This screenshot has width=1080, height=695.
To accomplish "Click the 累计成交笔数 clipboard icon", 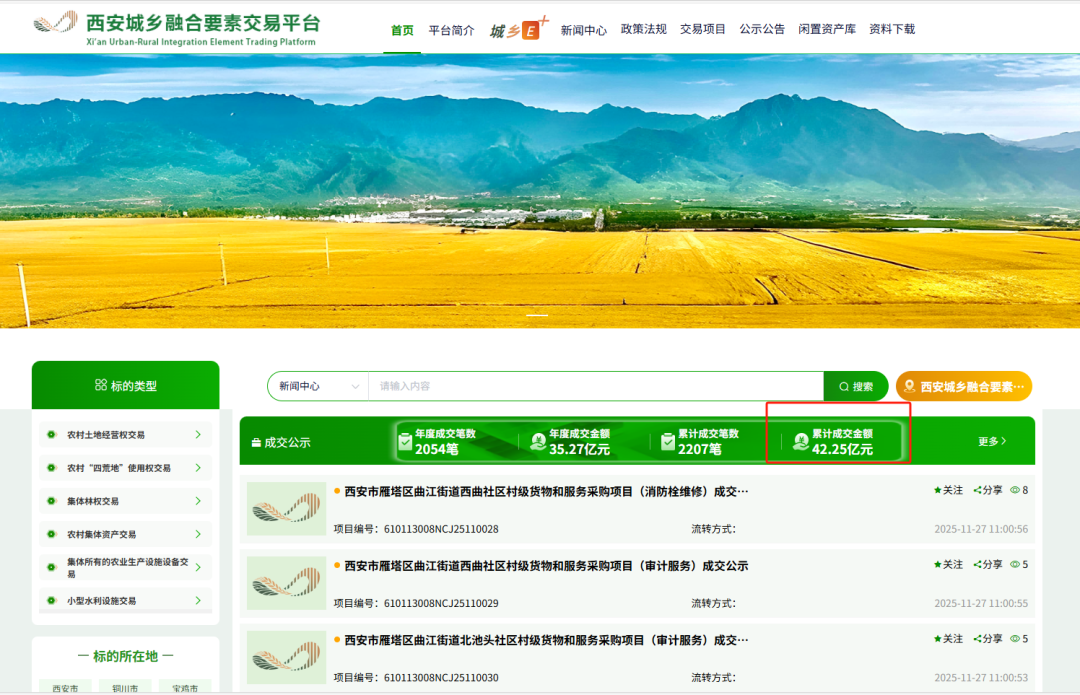I will (668, 441).
